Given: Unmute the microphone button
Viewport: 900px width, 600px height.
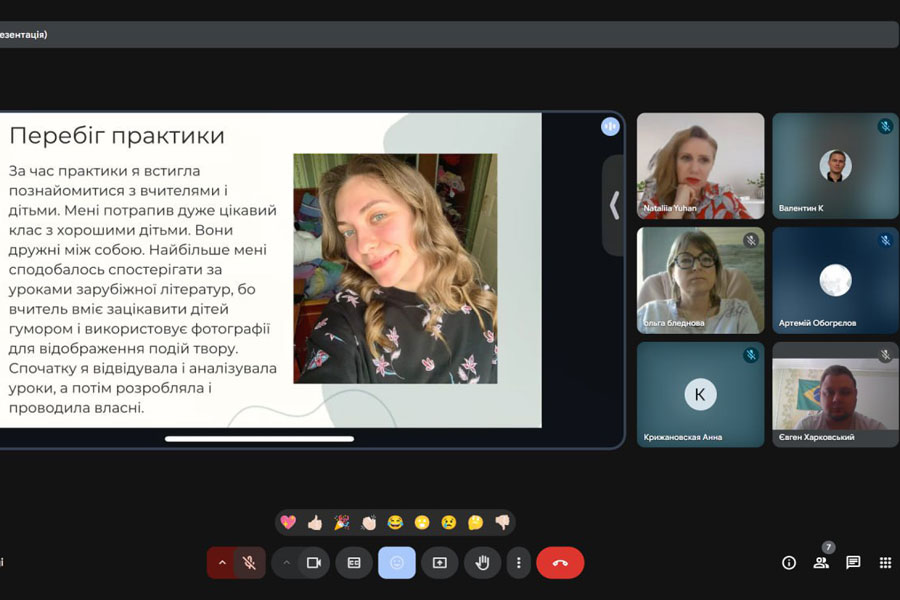Looking at the screenshot, I should (x=250, y=563).
